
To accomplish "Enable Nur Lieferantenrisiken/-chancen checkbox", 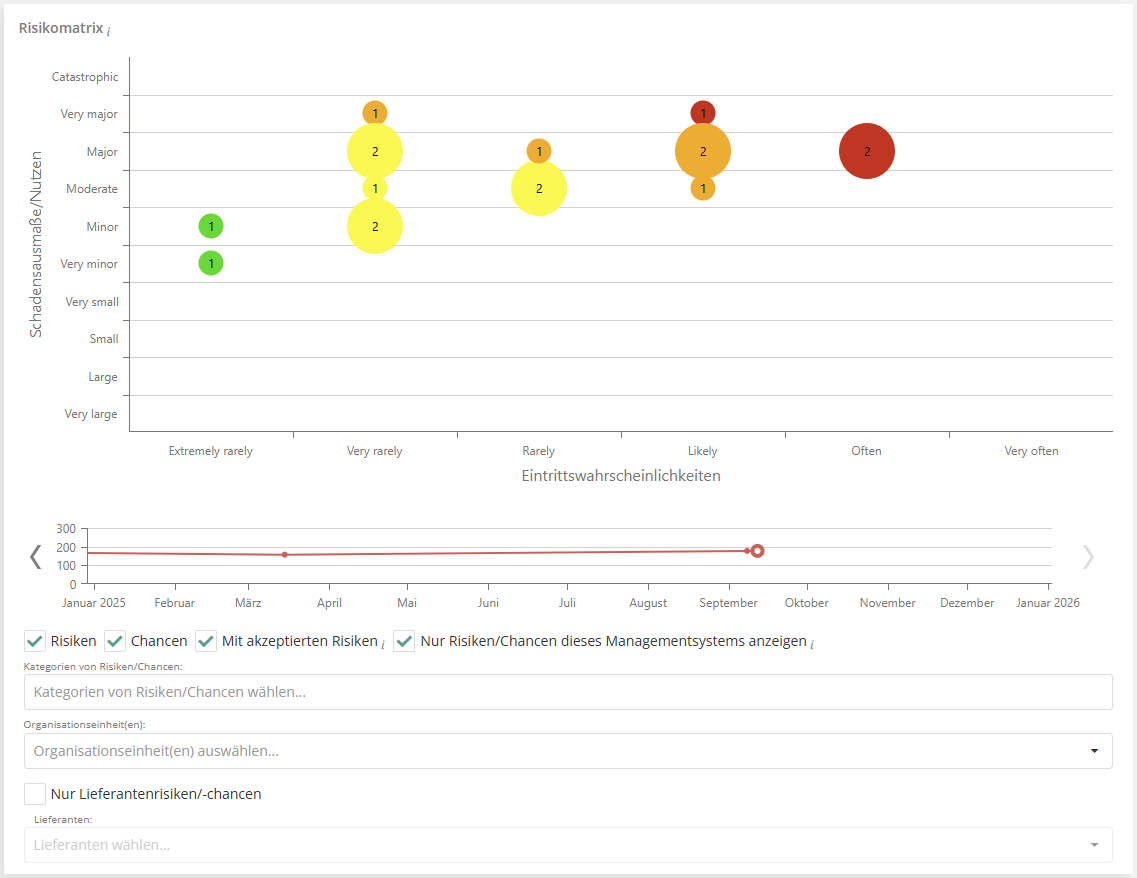I will (35, 794).
